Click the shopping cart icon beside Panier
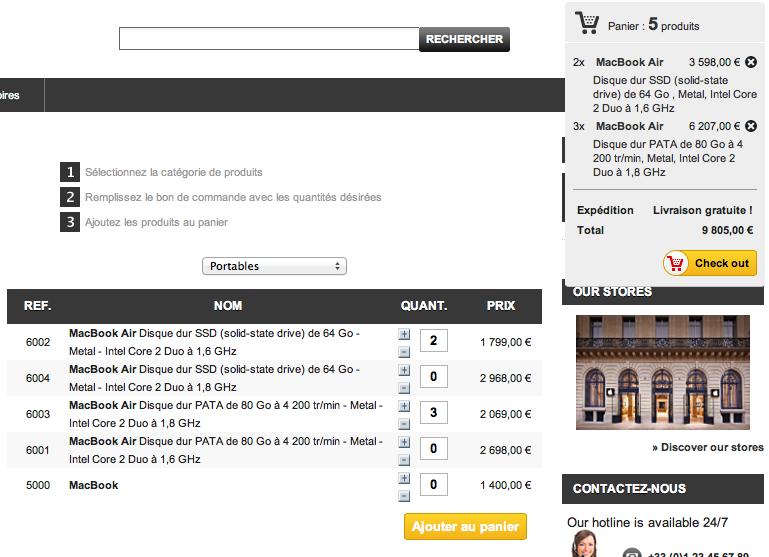 [x=587, y=22]
